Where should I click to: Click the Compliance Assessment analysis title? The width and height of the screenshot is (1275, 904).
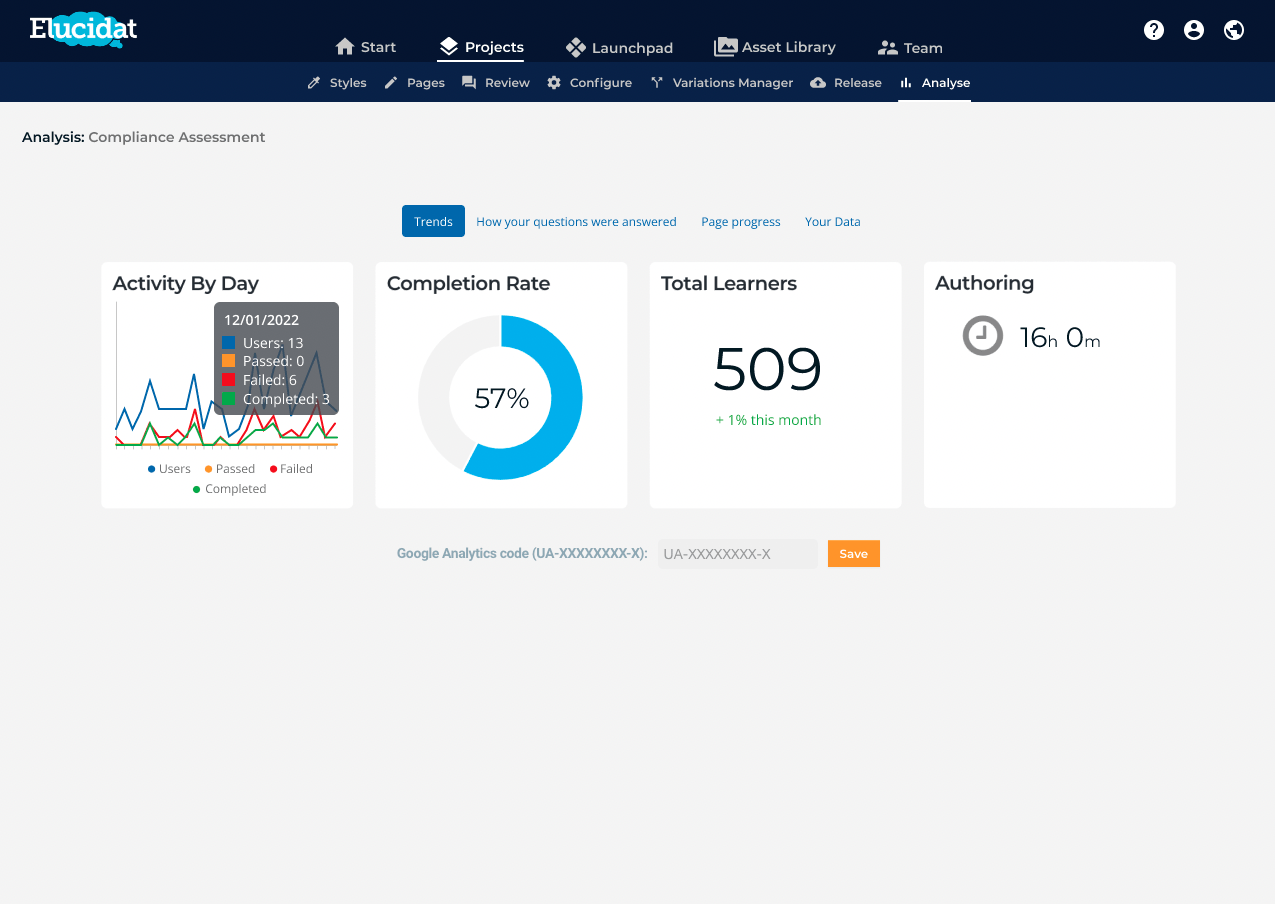(177, 137)
